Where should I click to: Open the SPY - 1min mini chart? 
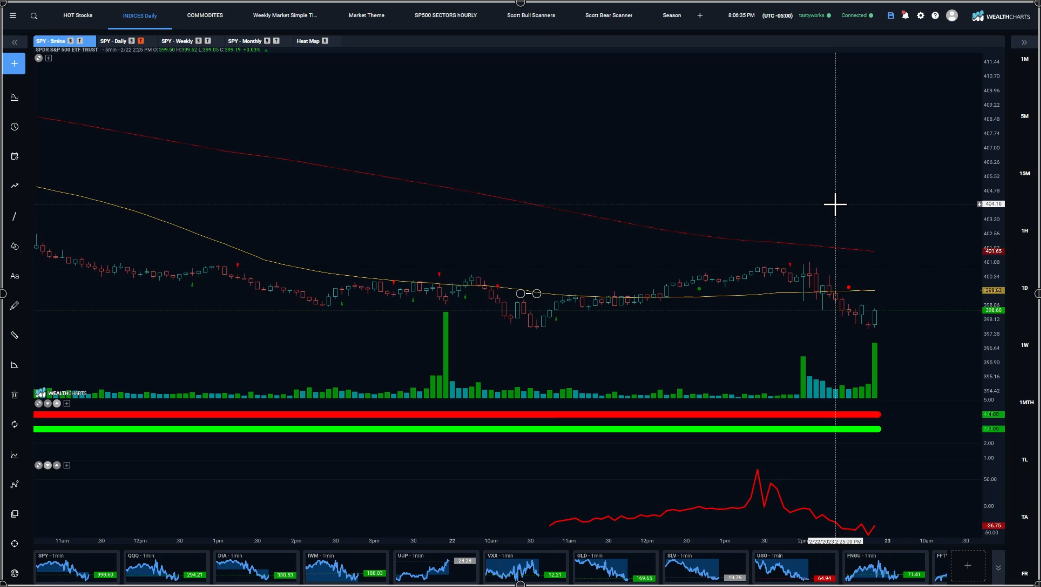click(x=76, y=566)
